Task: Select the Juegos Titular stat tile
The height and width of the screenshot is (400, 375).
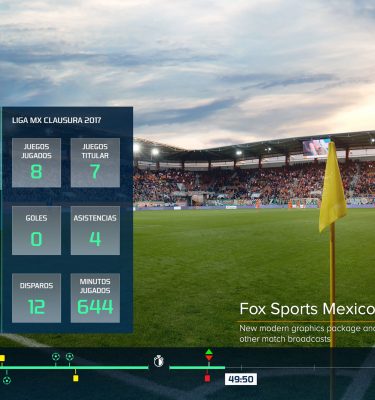Action: [x=95, y=163]
